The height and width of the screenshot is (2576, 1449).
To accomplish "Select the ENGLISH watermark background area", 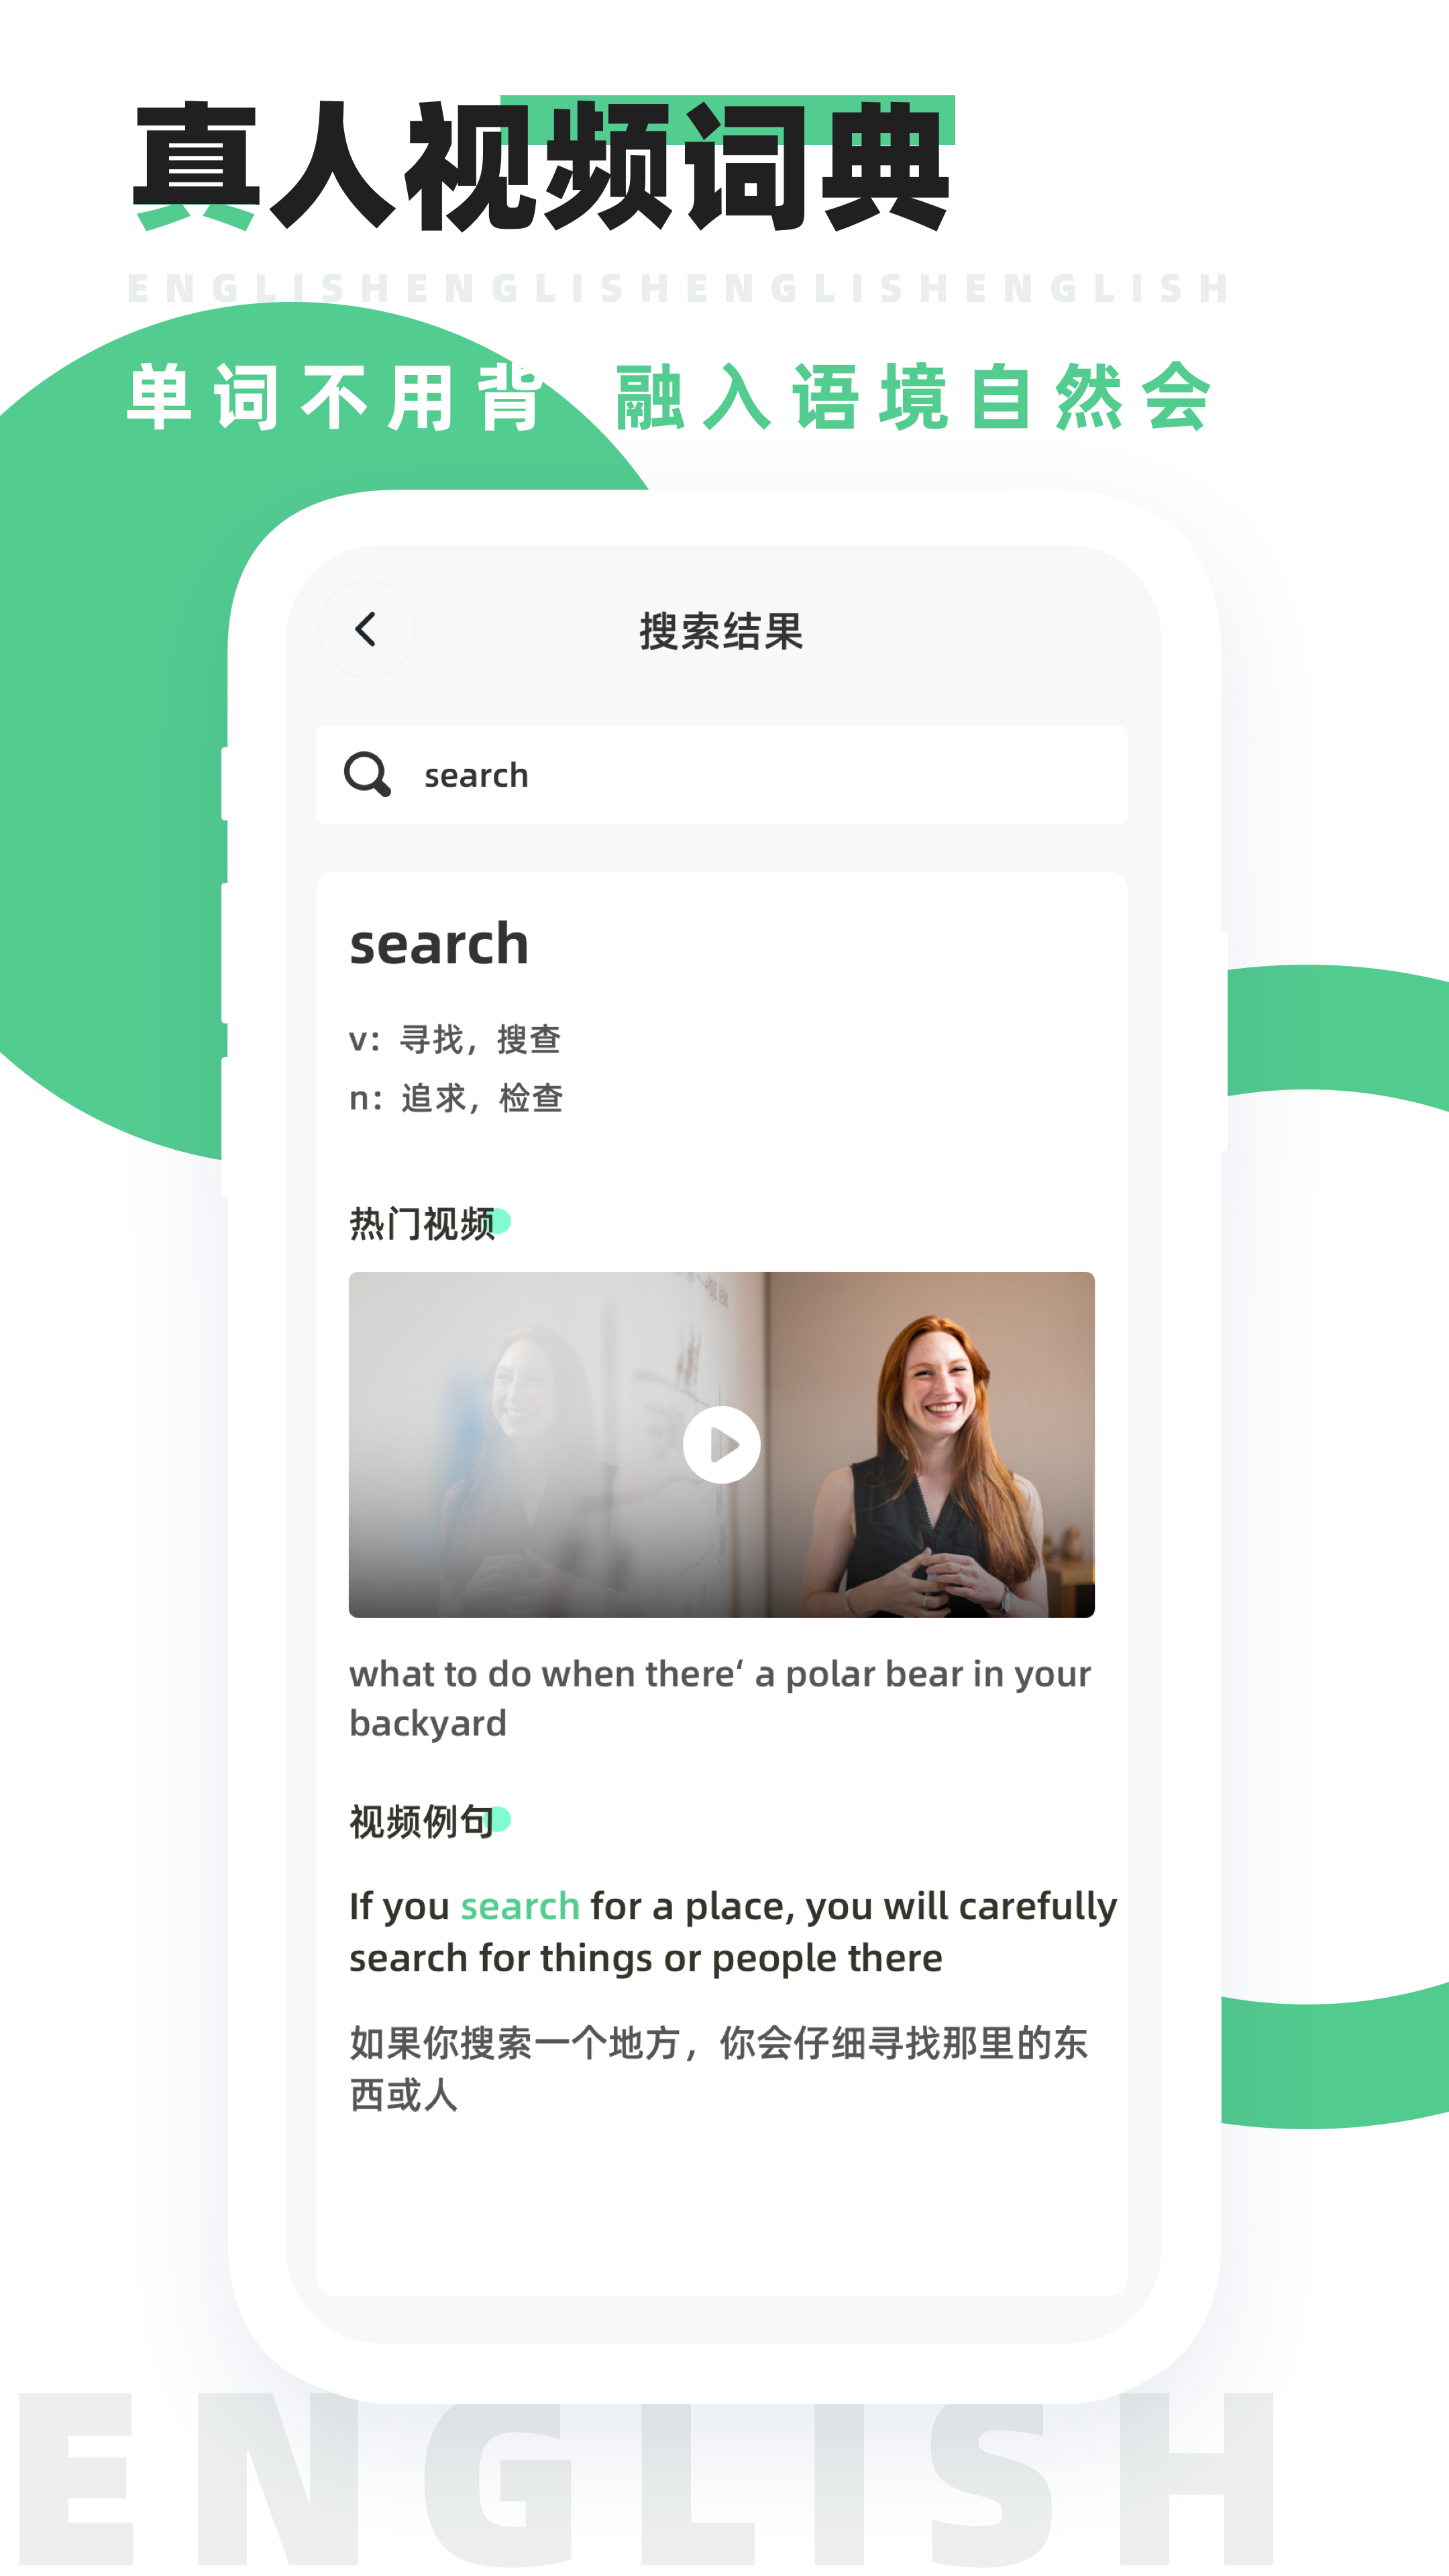I will tap(725, 2512).
